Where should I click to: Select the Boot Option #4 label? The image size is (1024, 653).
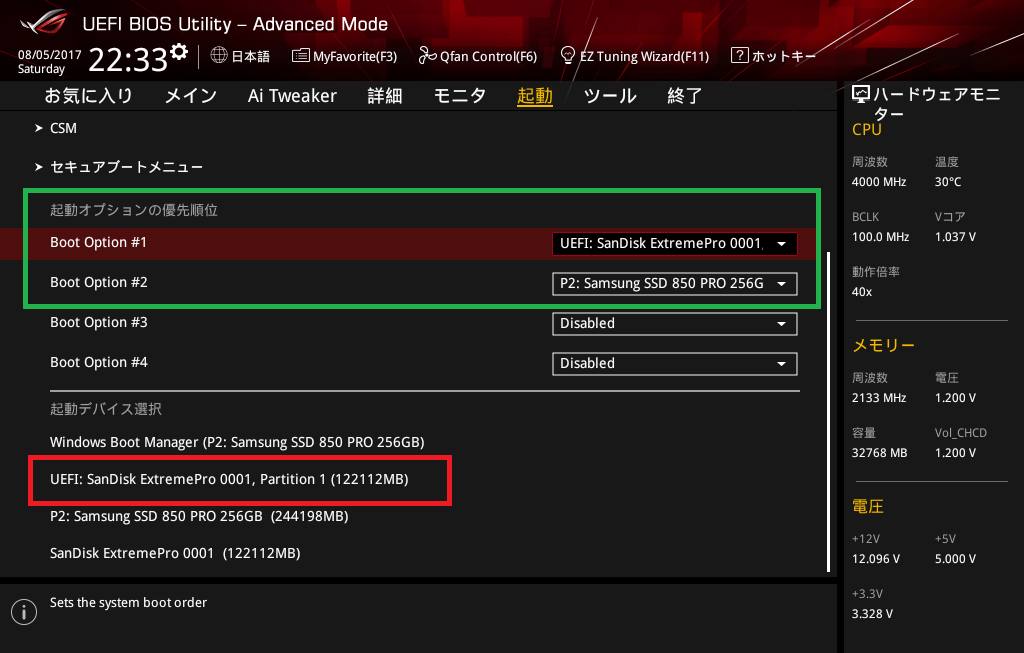tap(99, 362)
